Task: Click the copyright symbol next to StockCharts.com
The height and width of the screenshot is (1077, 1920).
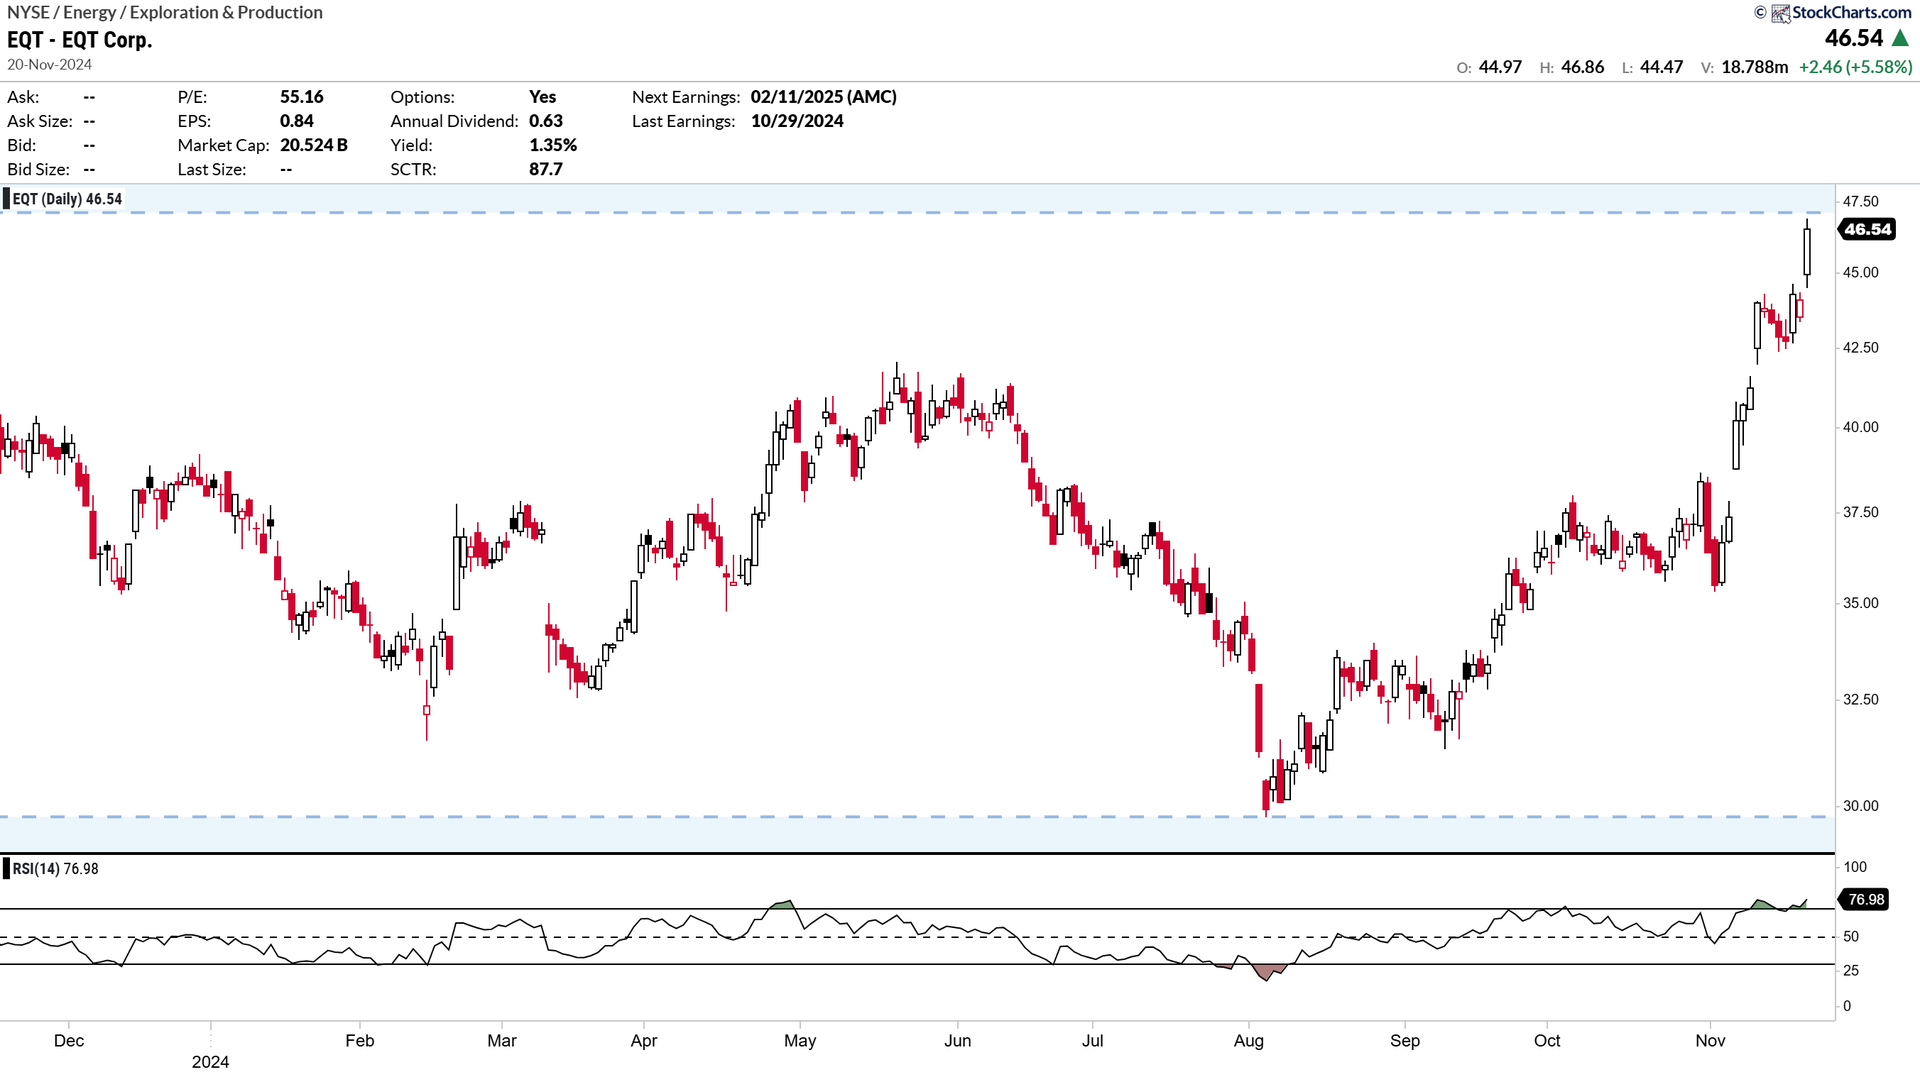Action: tap(1762, 13)
